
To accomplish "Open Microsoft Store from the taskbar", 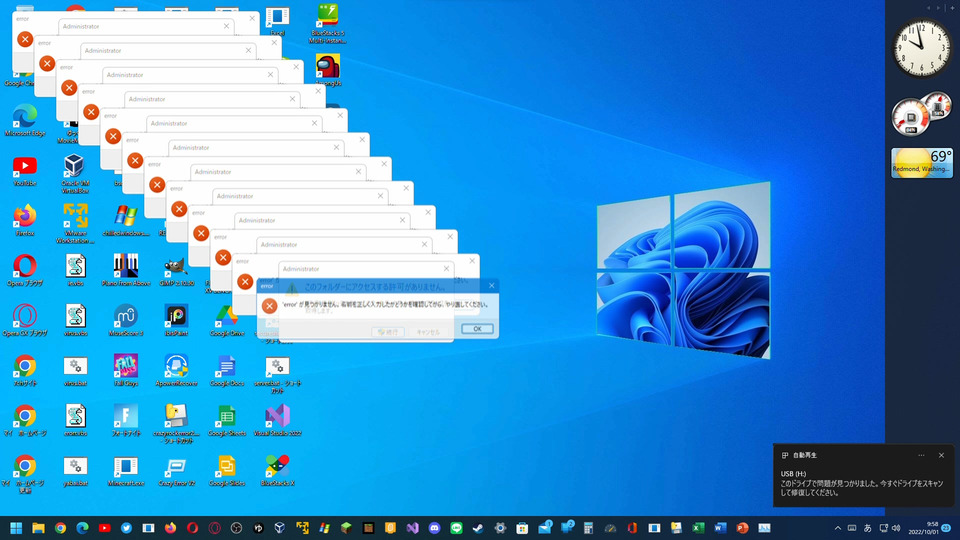I will (x=522, y=528).
